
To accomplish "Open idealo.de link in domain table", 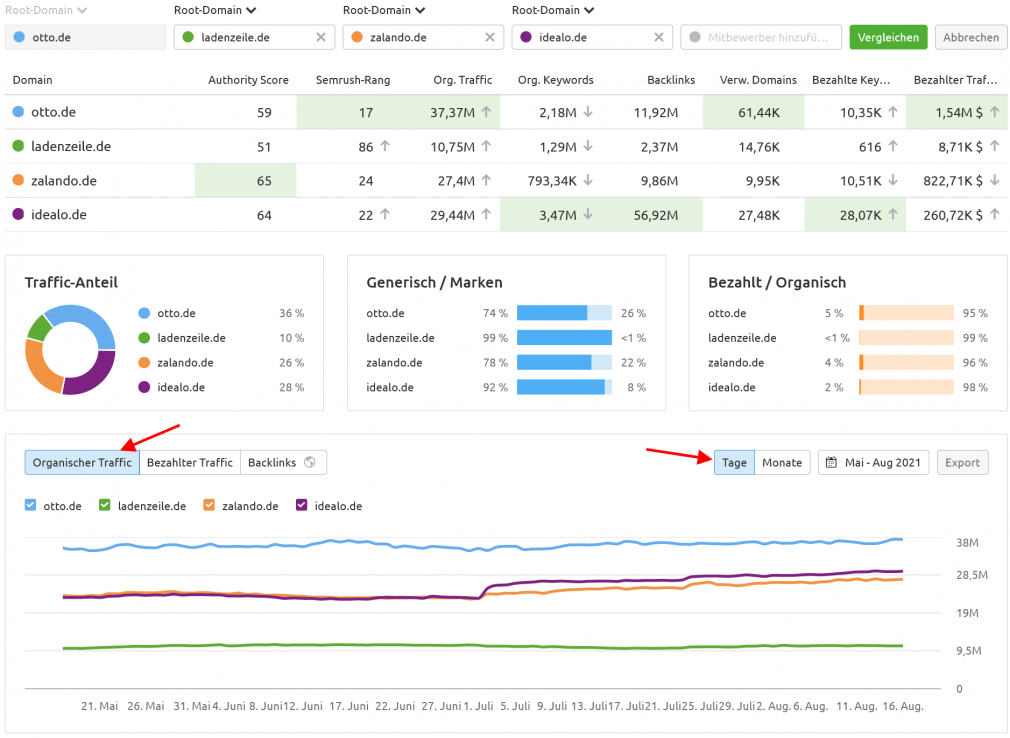I will pyautogui.click(x=59, y=214).
